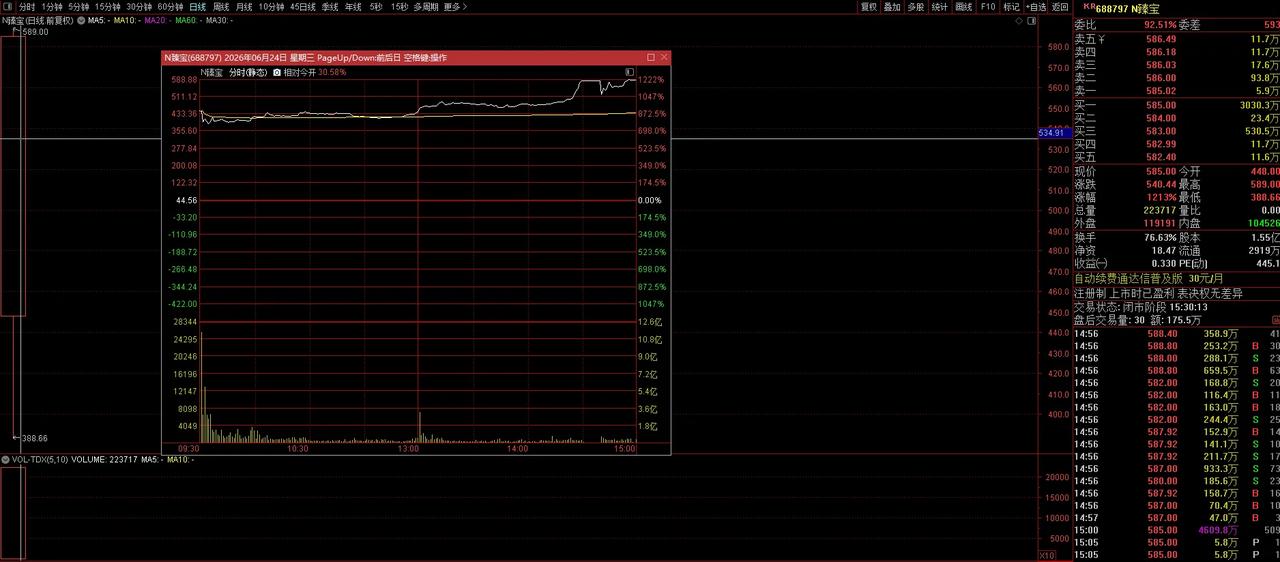The width and height of the screenshot is (1280, 562).
Task: Click the 买一 bid row at 585.00
Action: tap(1176, 105)
